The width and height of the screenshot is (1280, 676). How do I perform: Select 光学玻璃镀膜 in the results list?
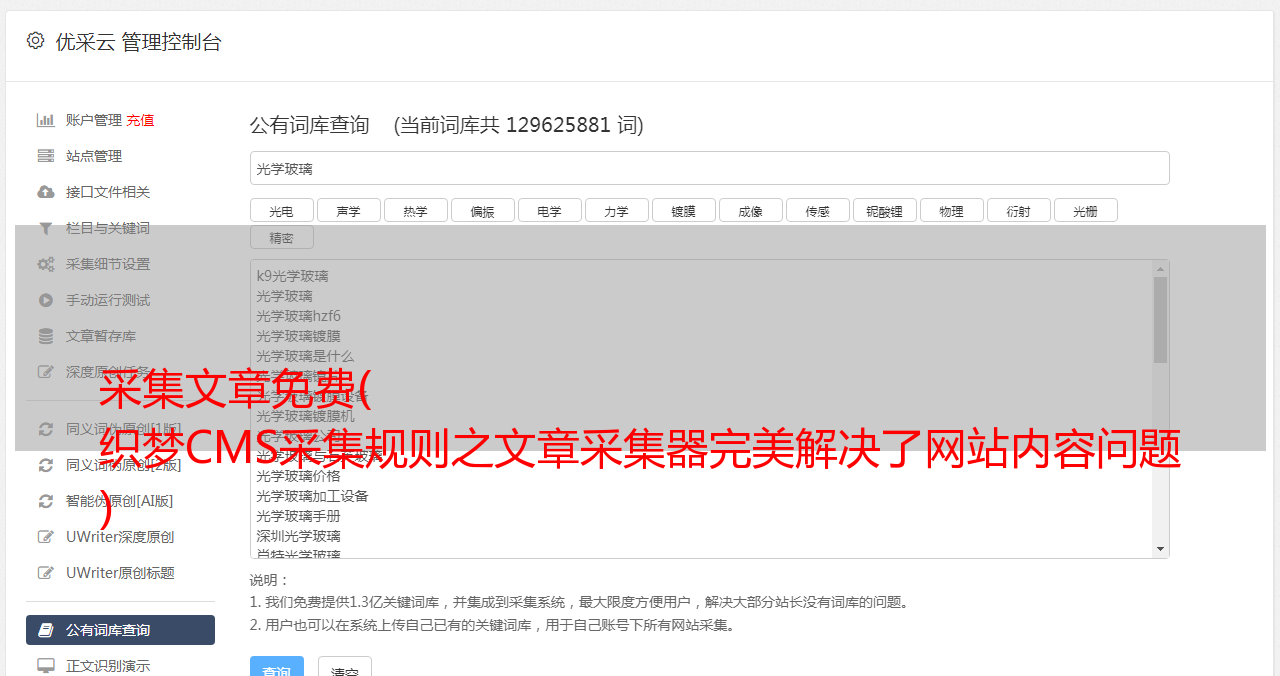298,336
